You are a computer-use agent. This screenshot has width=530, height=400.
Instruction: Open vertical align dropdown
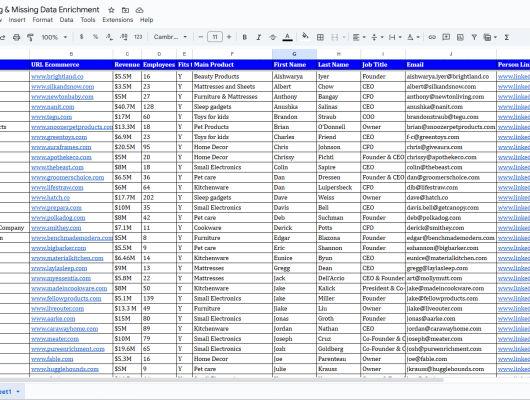[377, 37]
